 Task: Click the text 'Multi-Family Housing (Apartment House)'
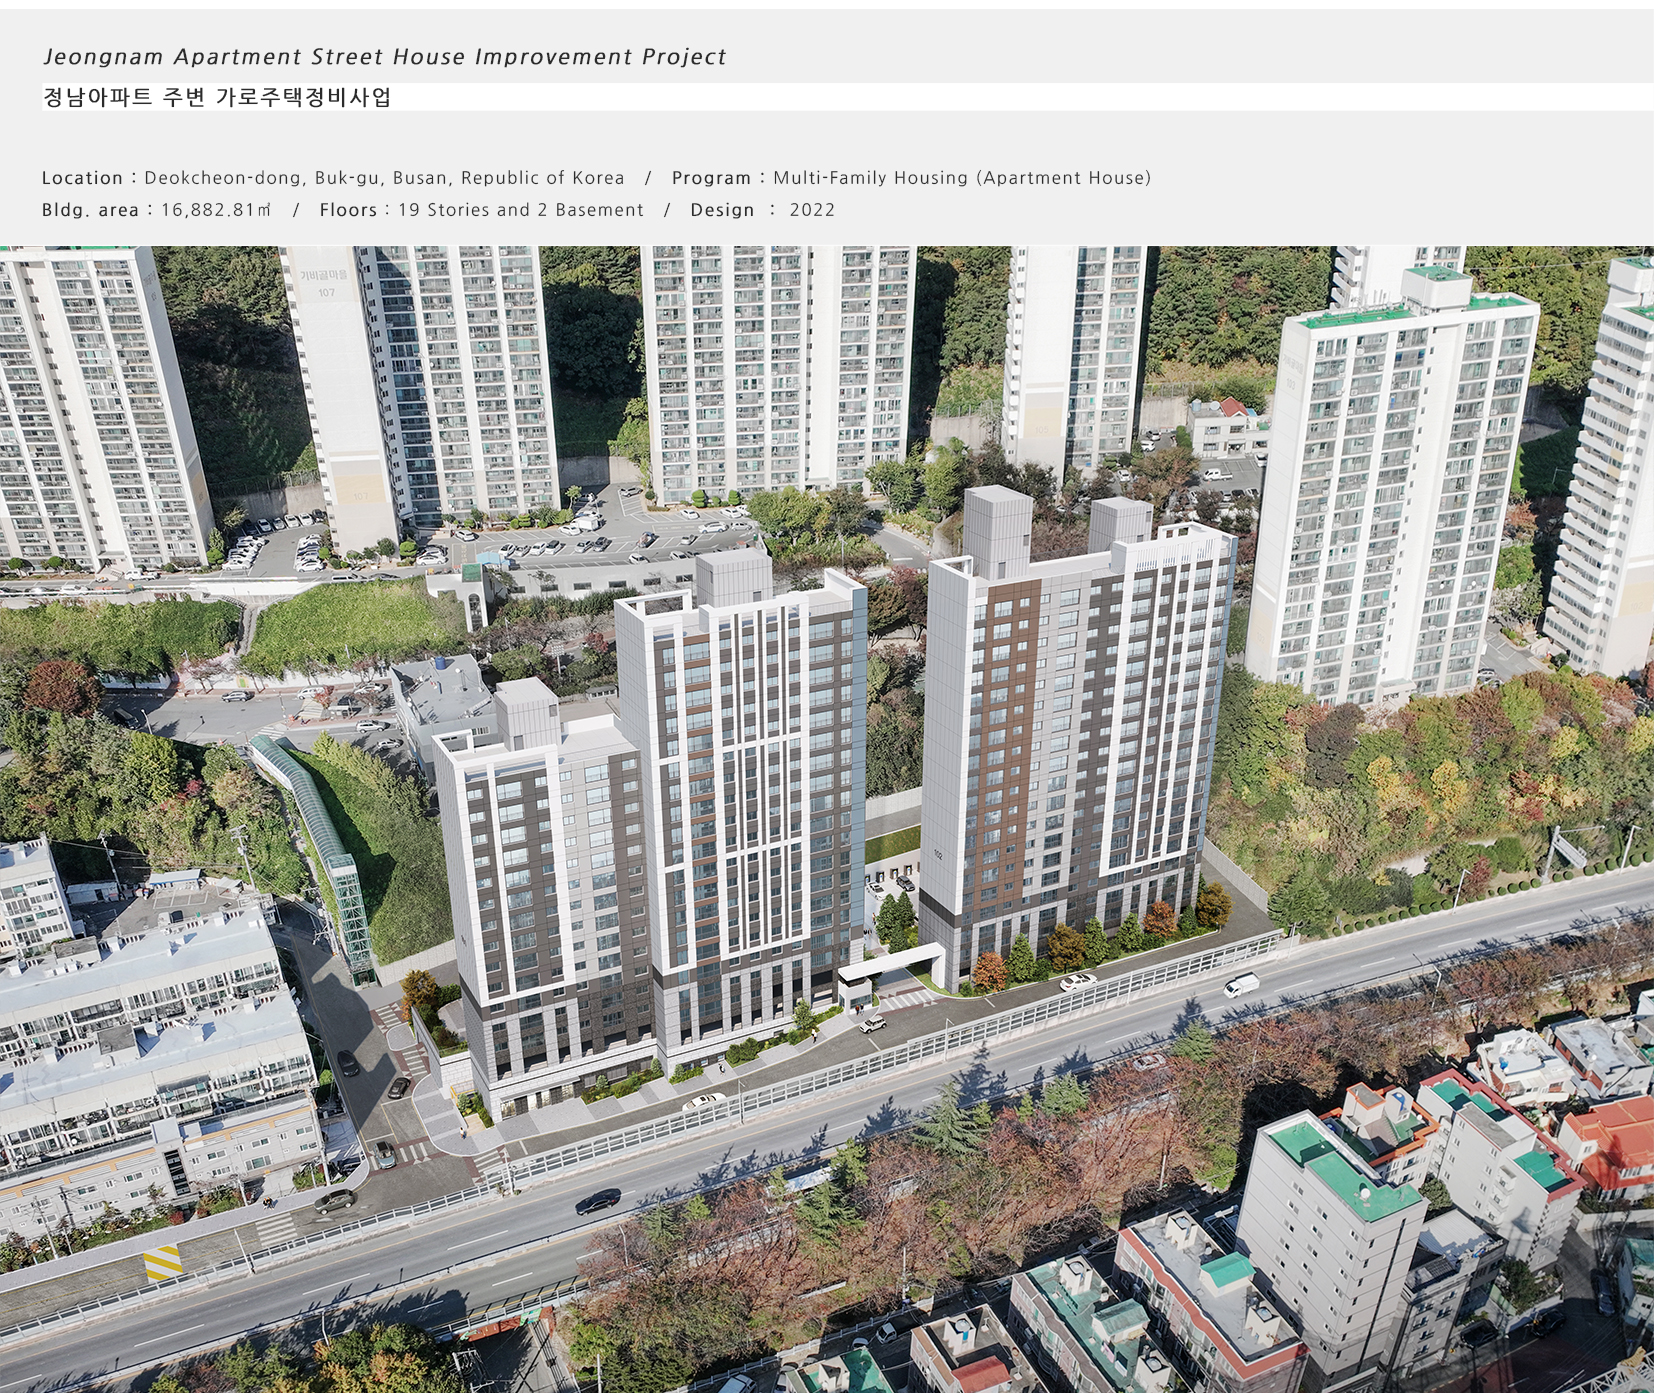click(962, 178)
